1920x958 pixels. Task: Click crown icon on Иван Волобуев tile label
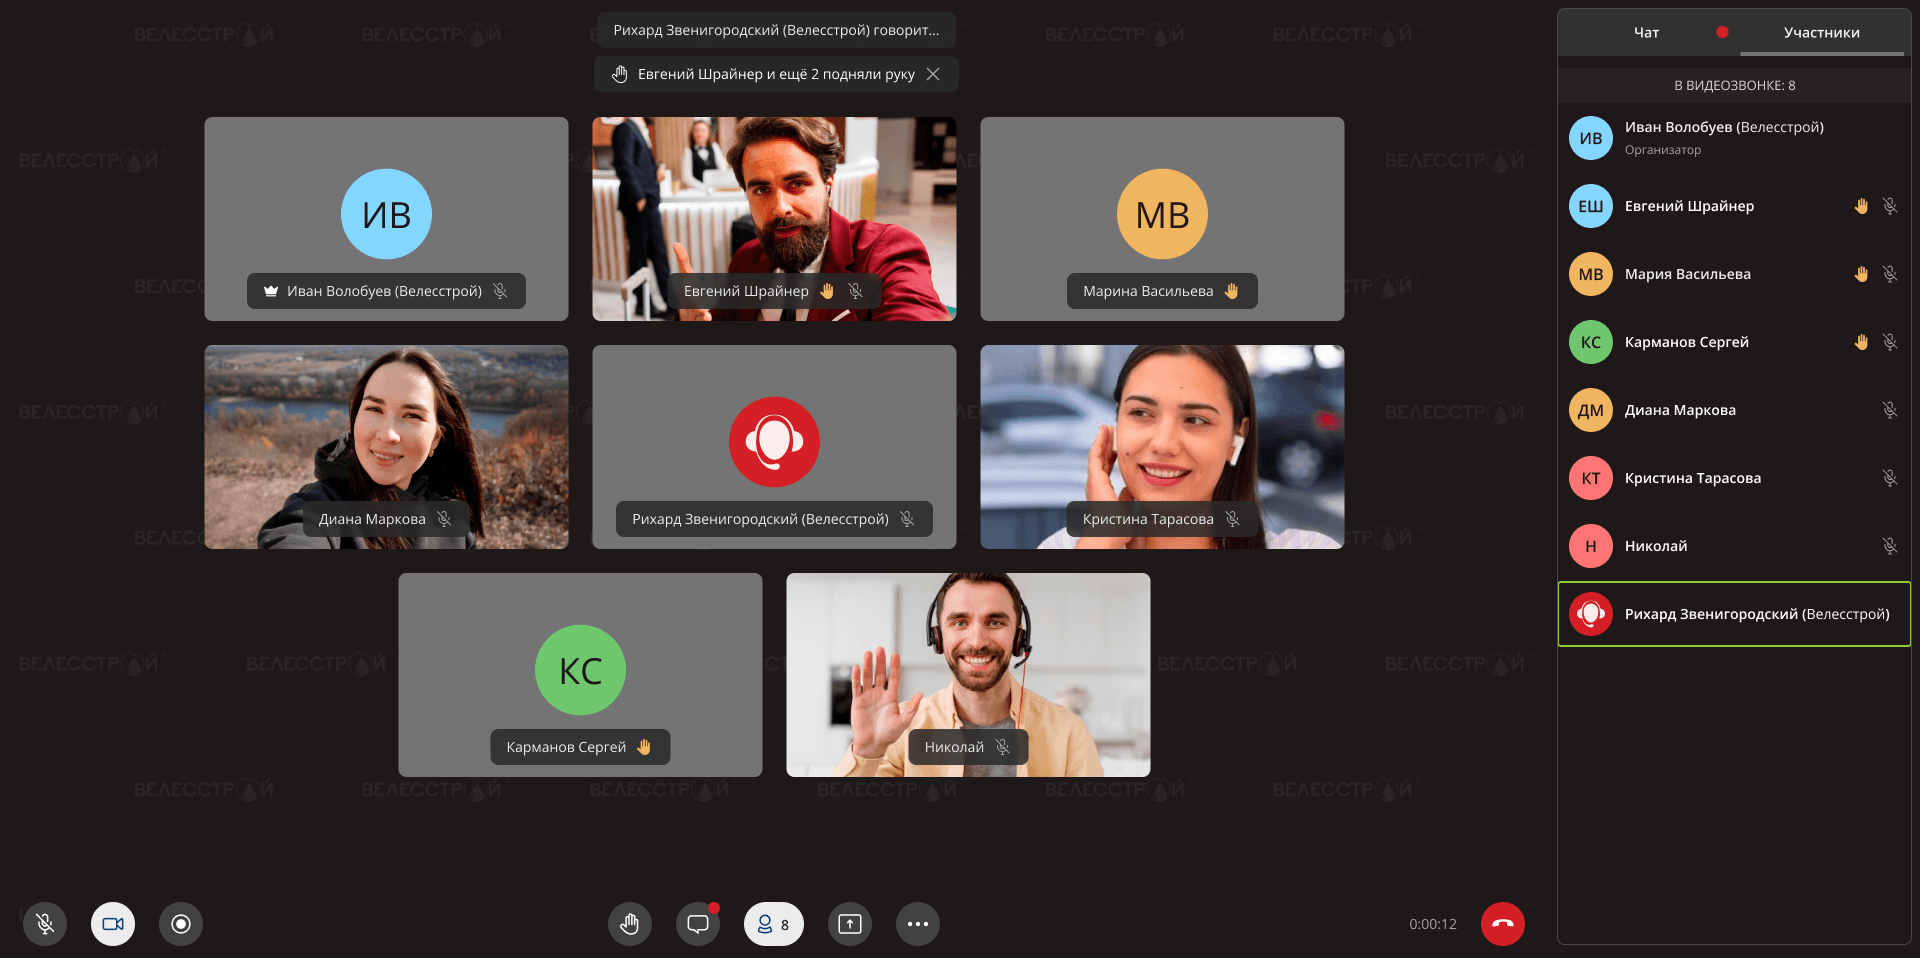(x=270, y=291)
